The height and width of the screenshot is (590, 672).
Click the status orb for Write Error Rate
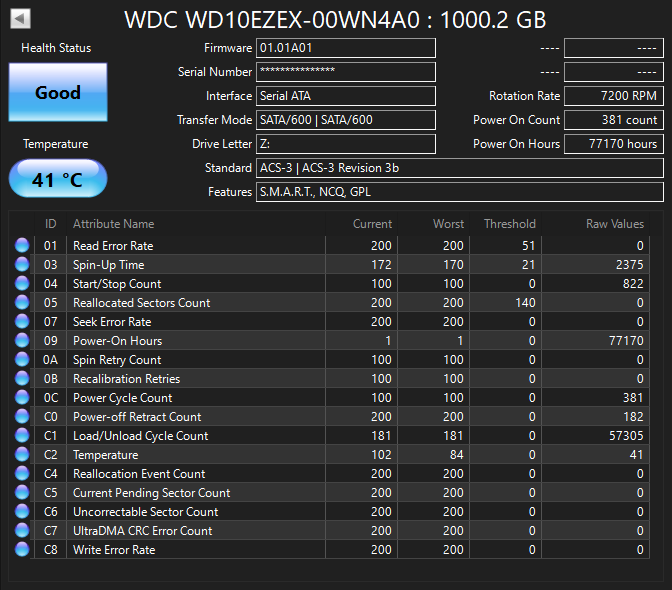[22, 549]
